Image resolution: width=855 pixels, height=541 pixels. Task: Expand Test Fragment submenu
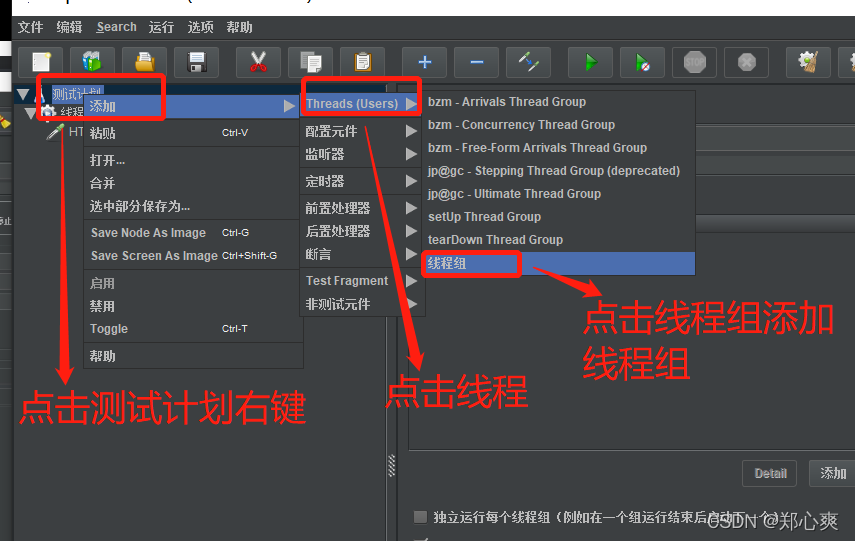click(362, 281)
